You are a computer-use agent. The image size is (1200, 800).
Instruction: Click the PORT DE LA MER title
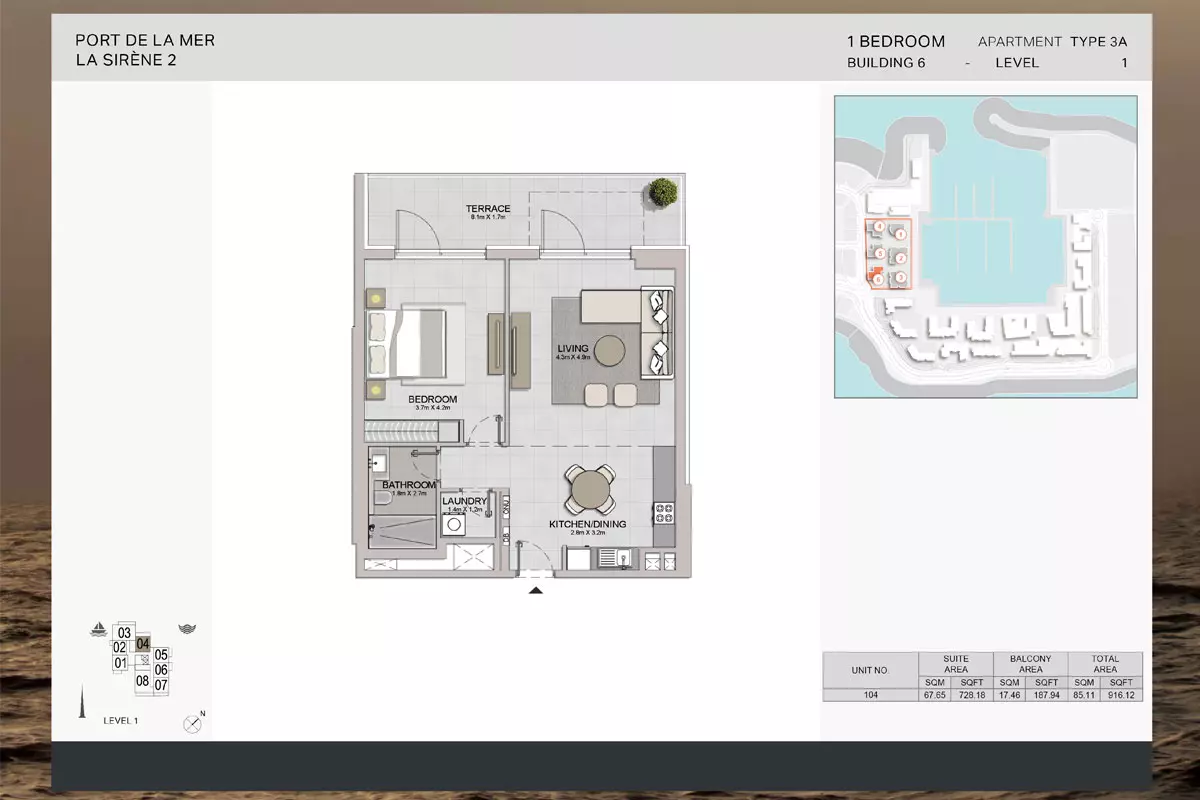pos(145,40)
